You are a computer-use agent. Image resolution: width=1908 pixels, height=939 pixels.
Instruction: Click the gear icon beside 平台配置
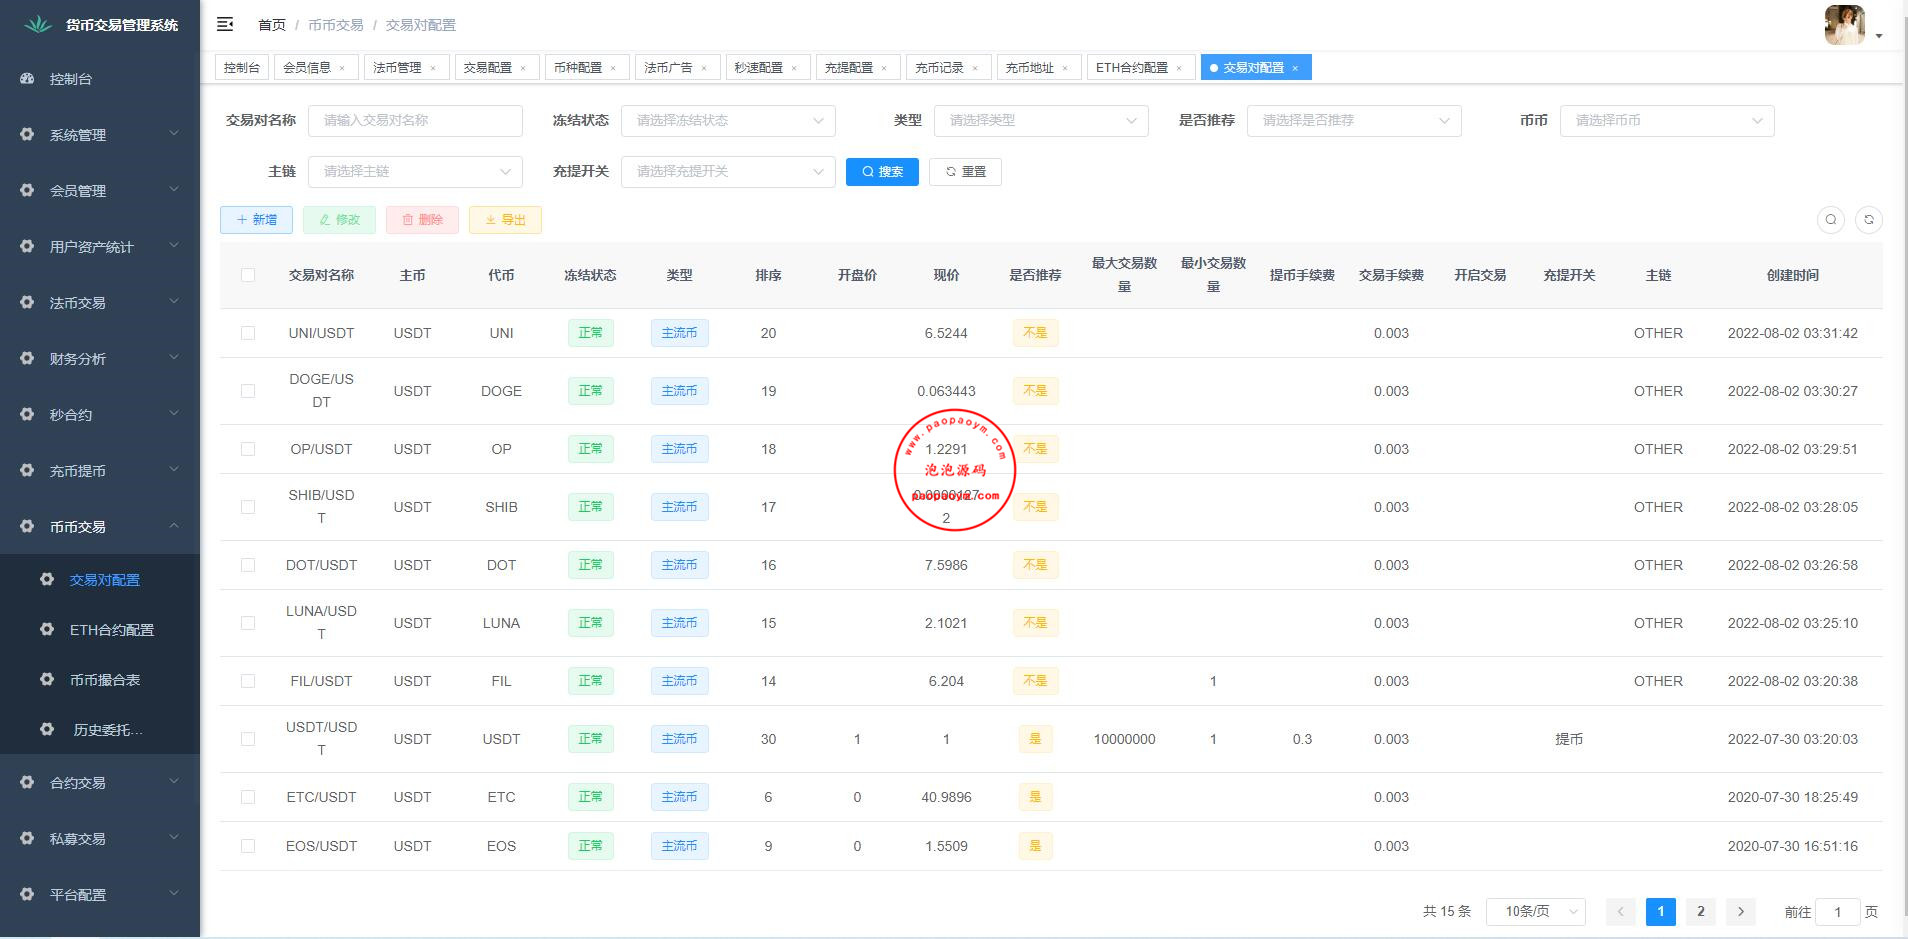27,895
